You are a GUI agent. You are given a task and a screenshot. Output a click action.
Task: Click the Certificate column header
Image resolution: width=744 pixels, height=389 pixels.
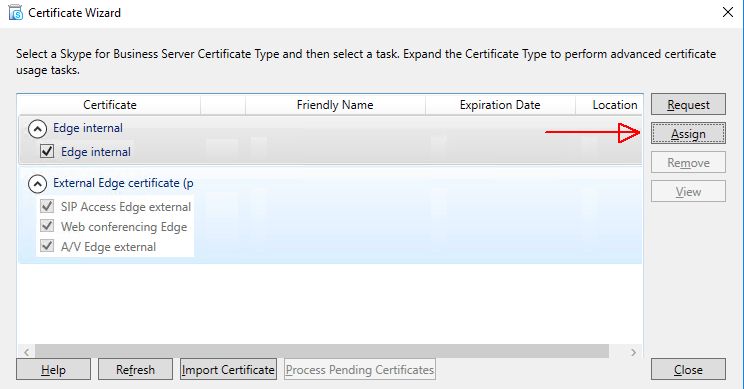click(x=109, y=104)
